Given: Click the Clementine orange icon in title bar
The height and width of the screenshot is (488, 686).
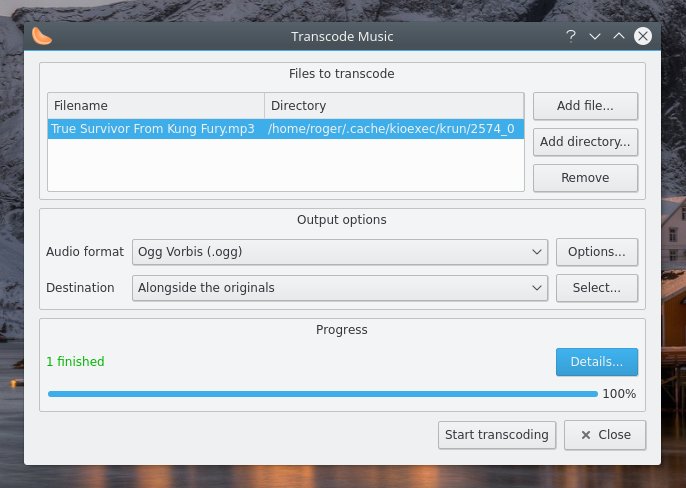Looking at the screenshot, I should tap(42, 36).
